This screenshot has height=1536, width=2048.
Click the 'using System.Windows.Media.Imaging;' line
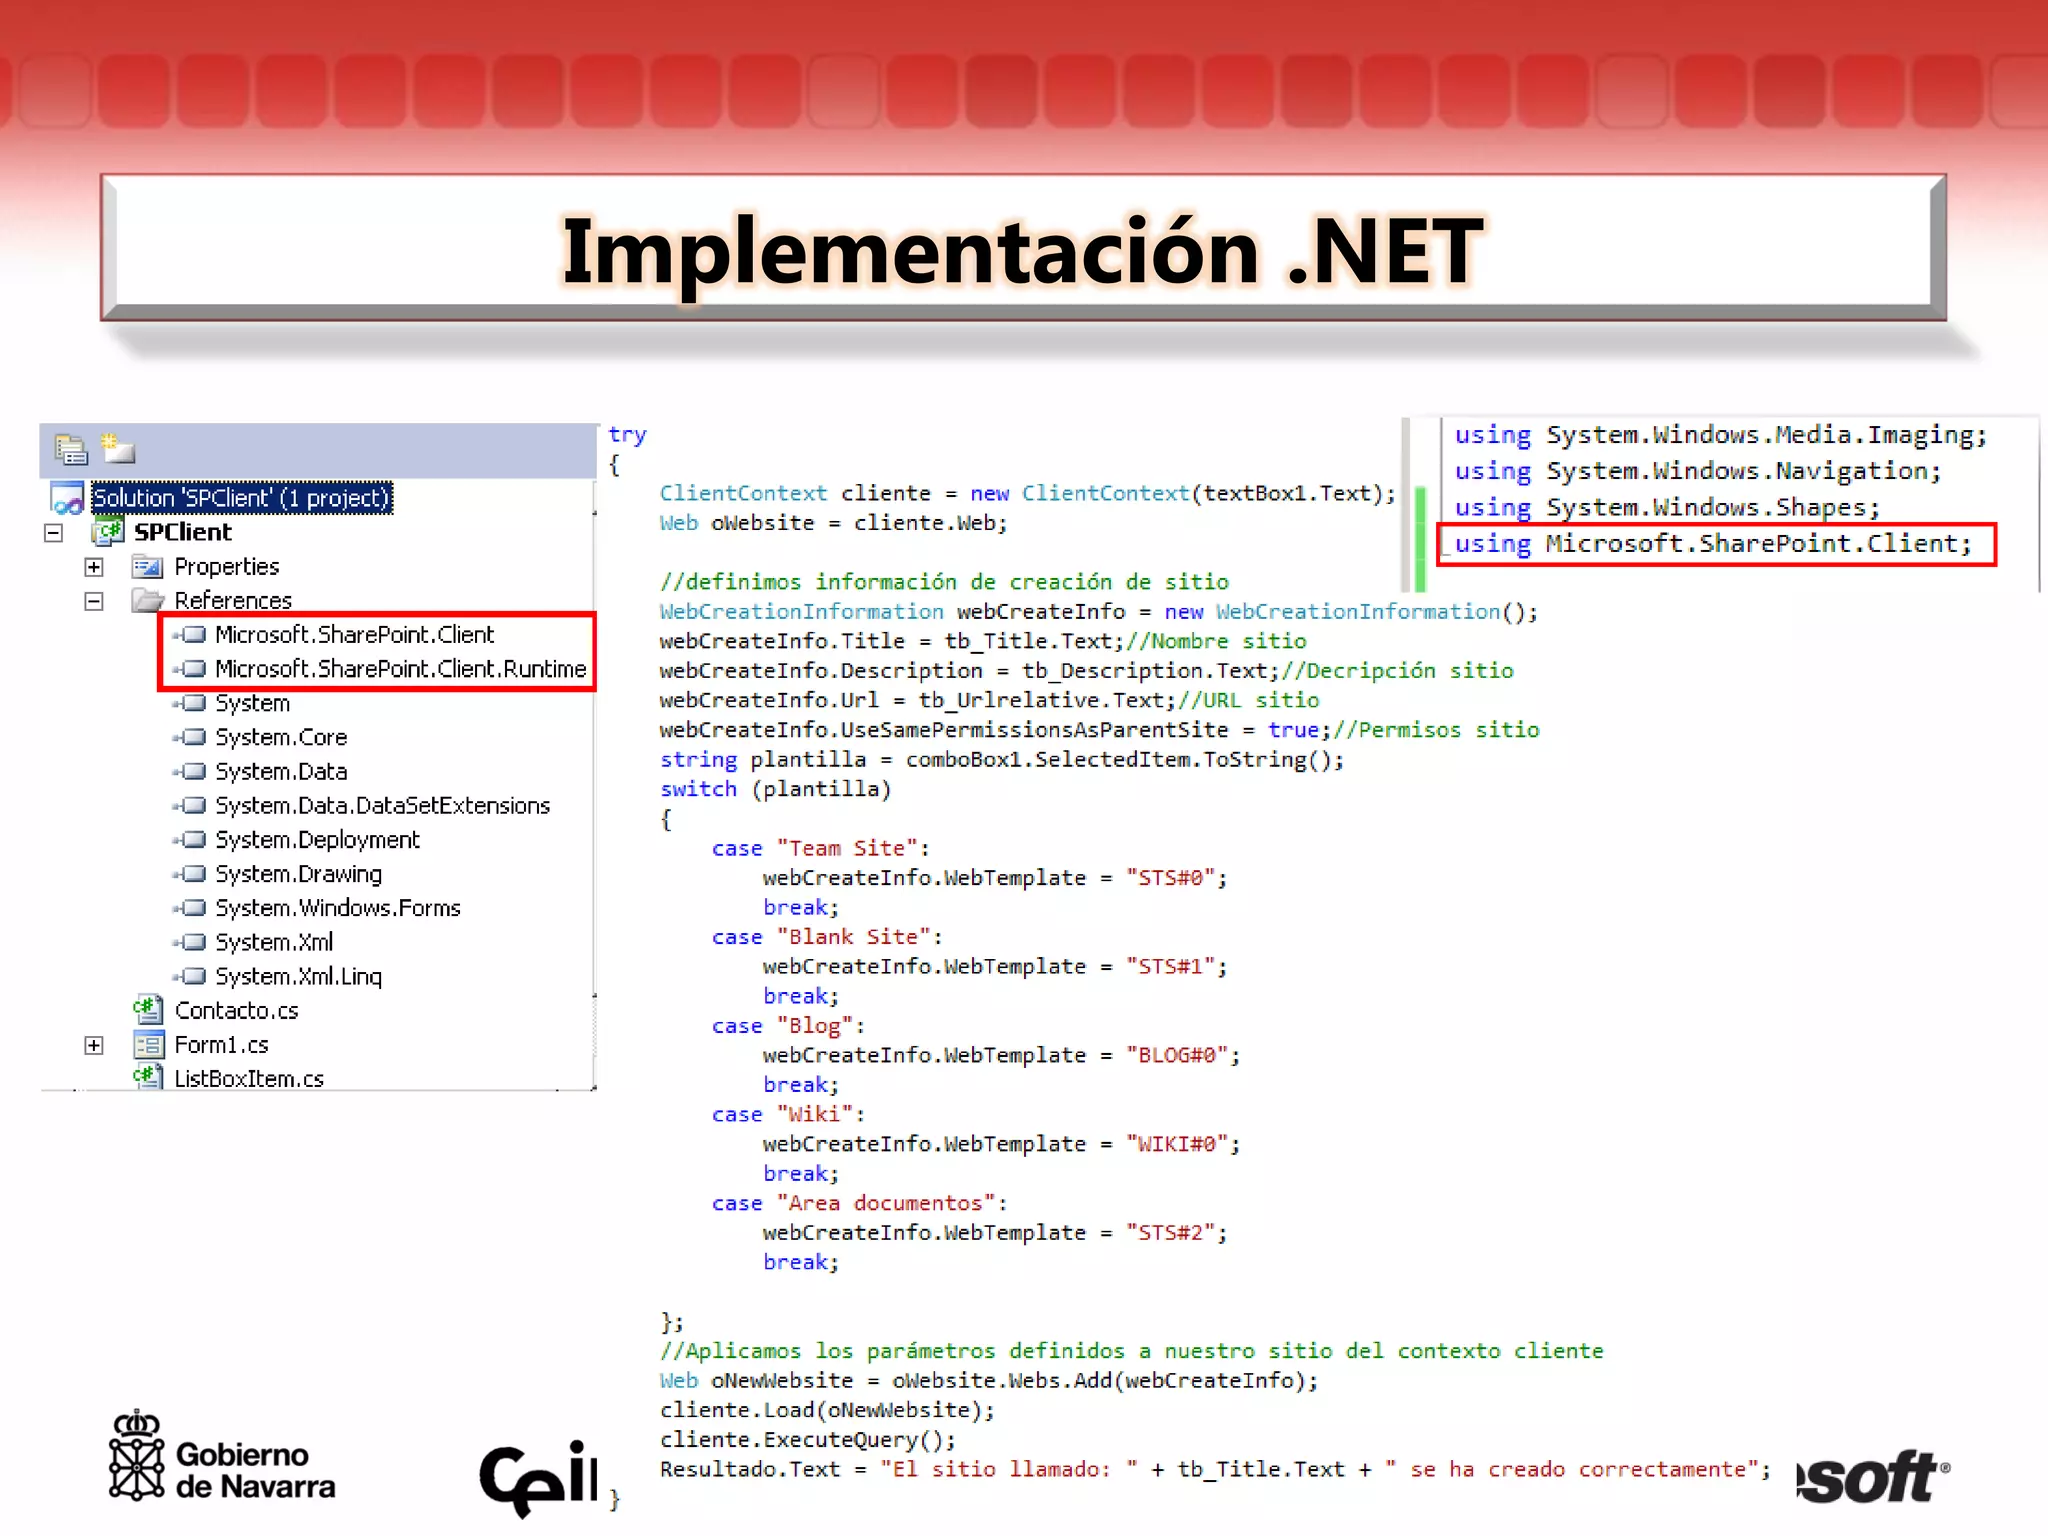pos(1720,435)
